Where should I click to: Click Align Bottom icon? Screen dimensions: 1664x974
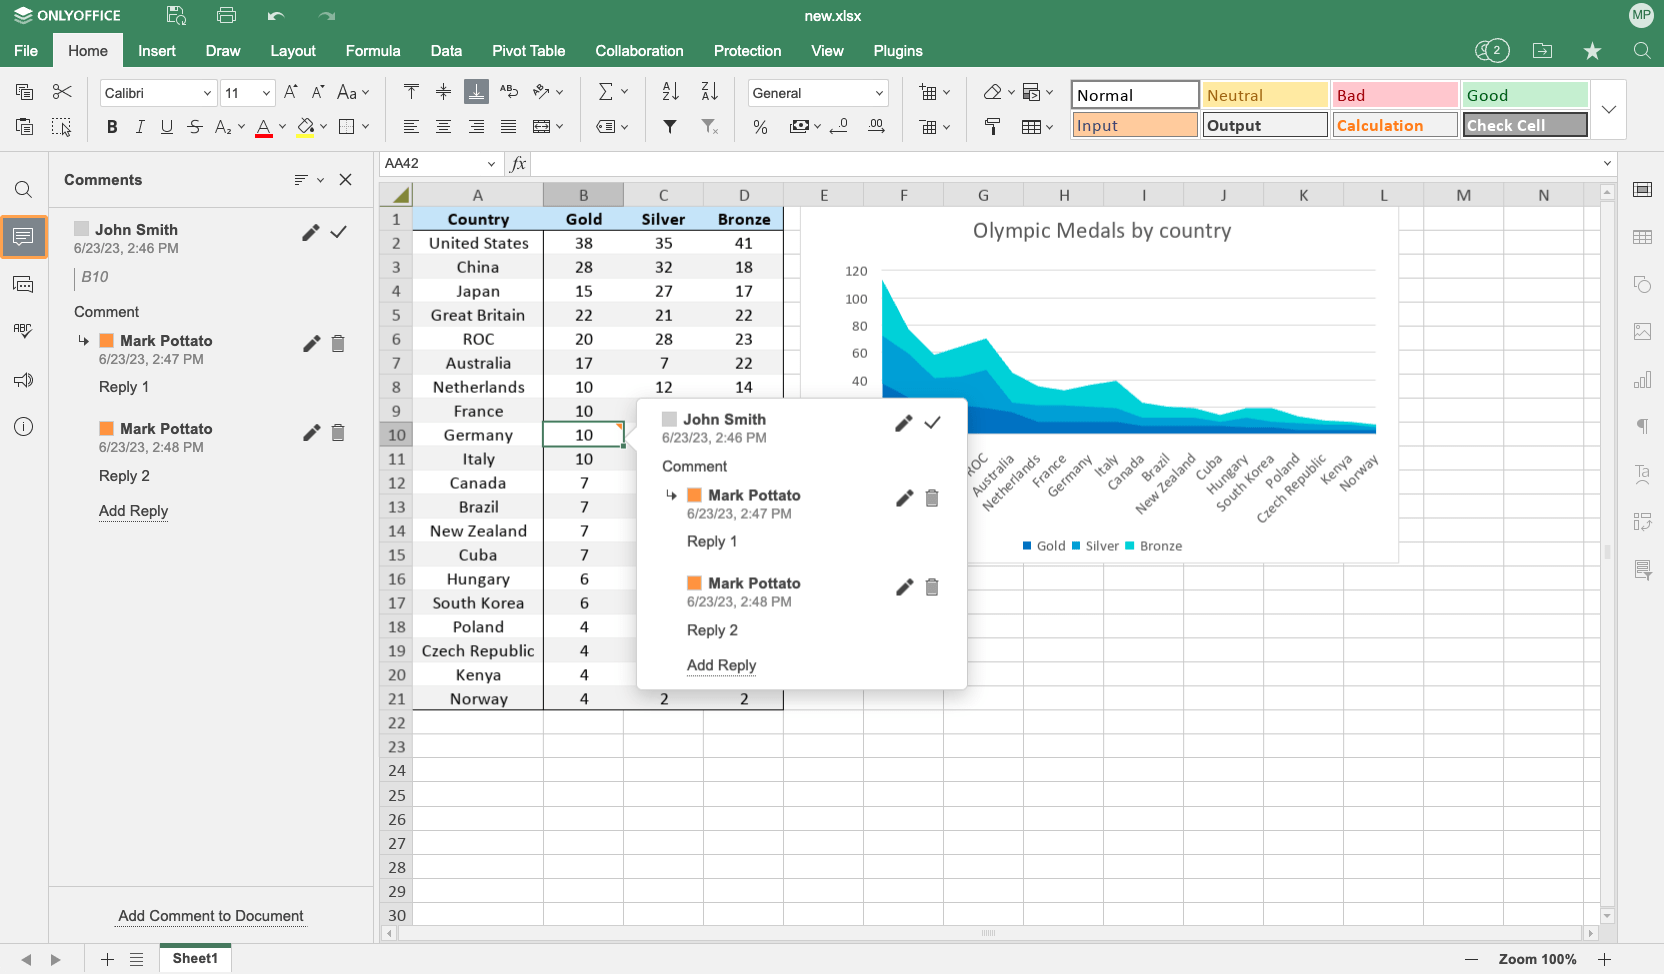tap(476, 92)
